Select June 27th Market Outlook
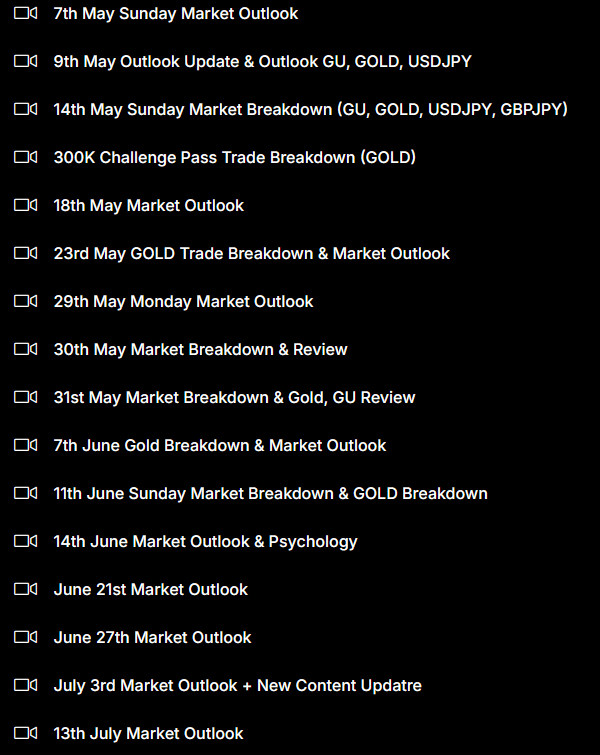Viewport: 600px width, 755px height. pyautogui.click(x=152, y=638)
